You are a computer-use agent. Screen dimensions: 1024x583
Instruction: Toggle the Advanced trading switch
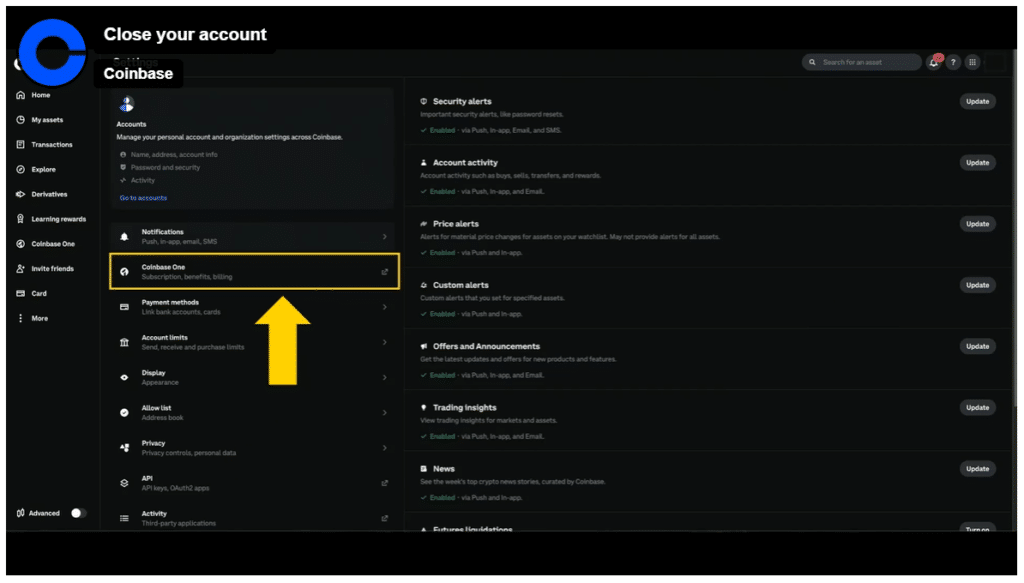pos(78,514)
